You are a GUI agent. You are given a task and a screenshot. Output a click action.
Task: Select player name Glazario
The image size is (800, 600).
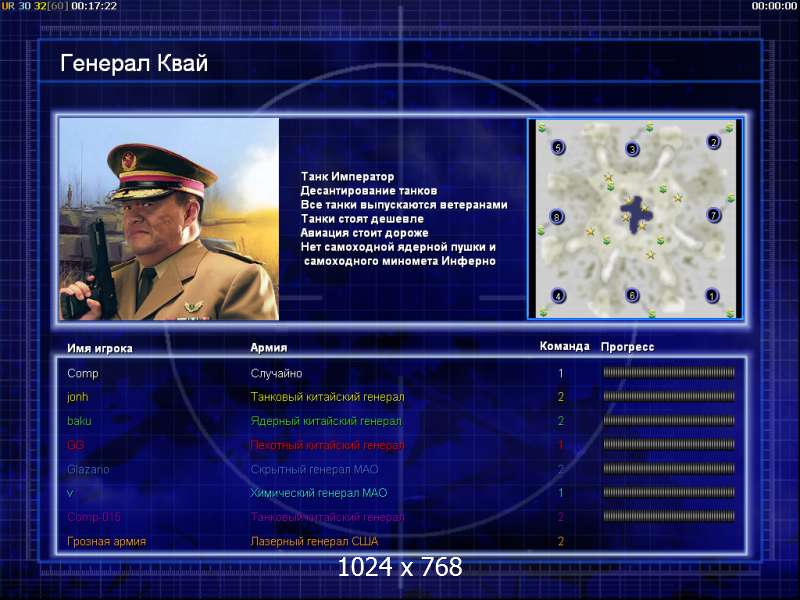click(88, 469)
